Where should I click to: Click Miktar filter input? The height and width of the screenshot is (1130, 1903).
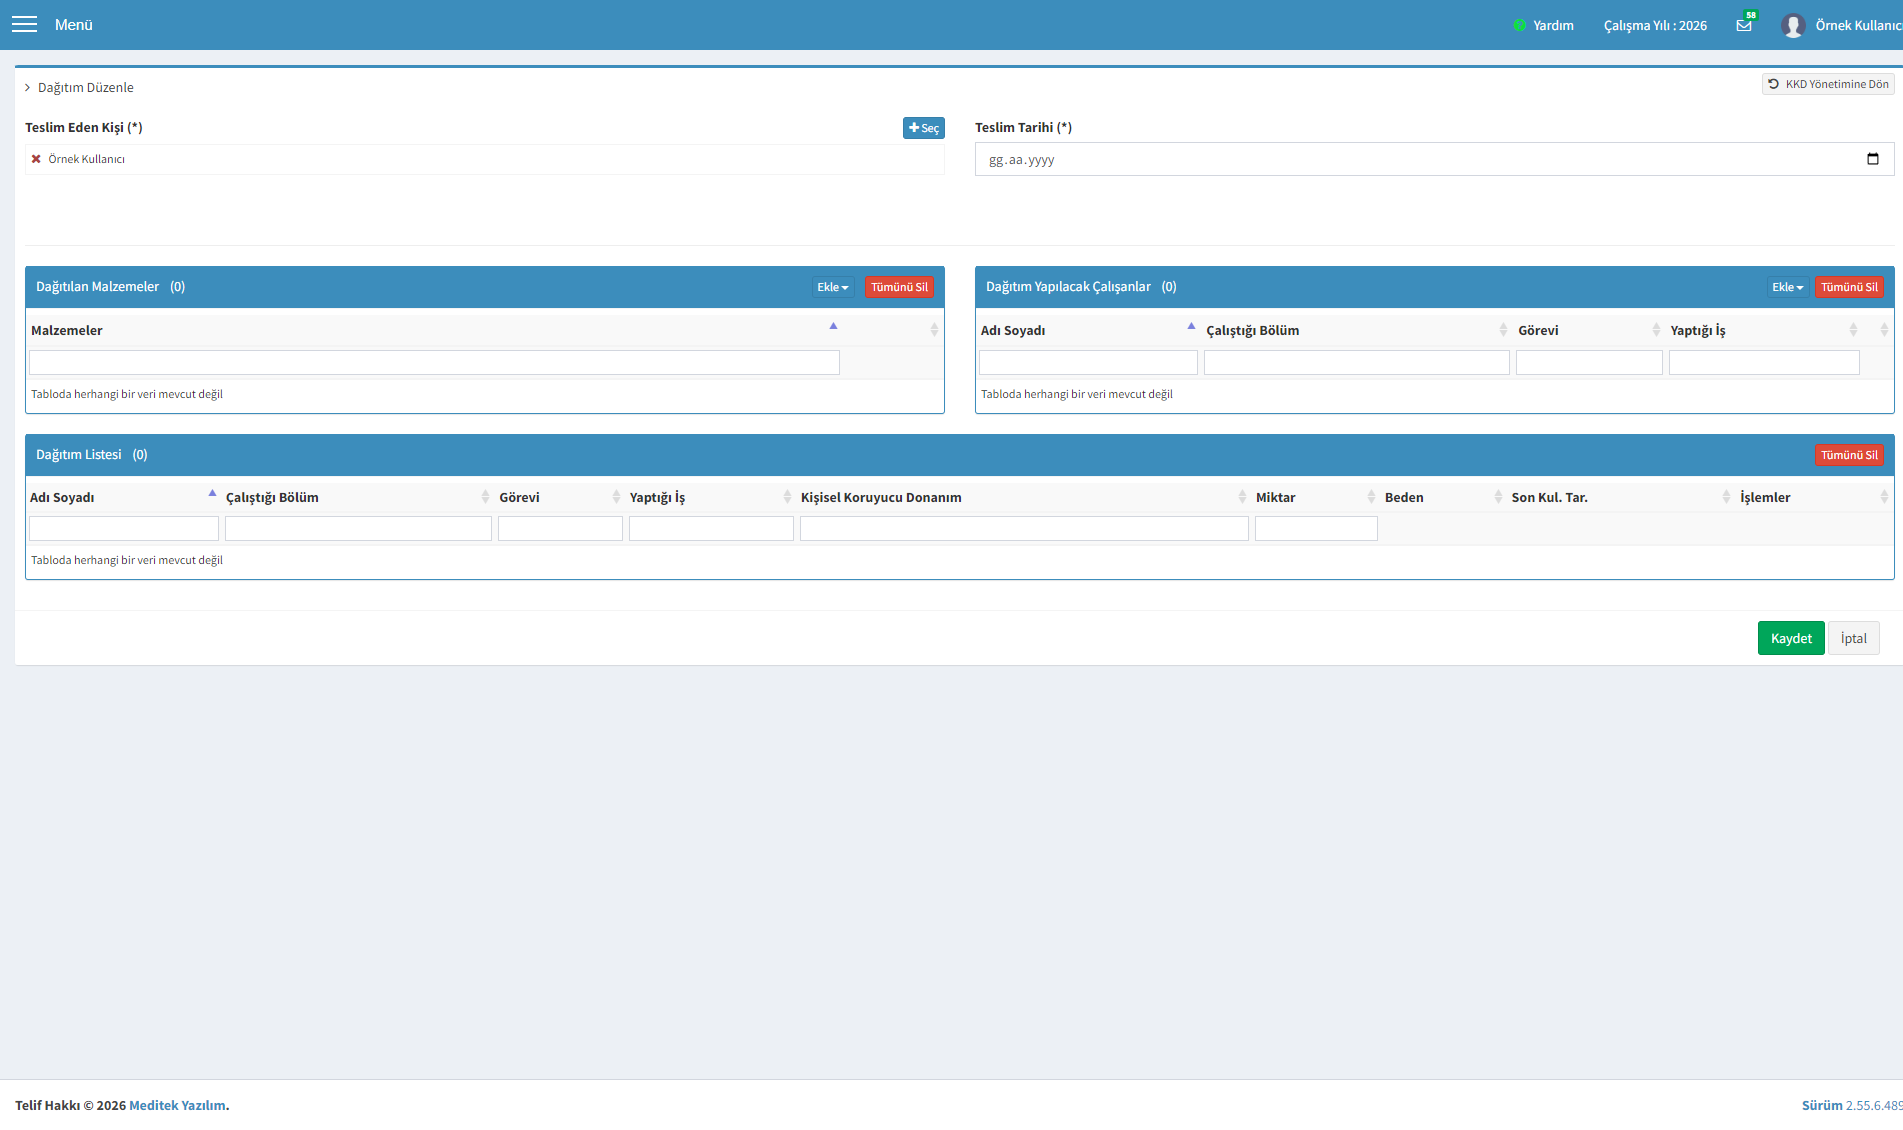[1316, 528]
